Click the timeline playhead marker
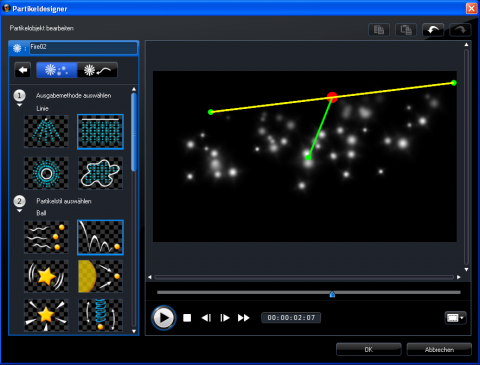 [x=332, y=294]
